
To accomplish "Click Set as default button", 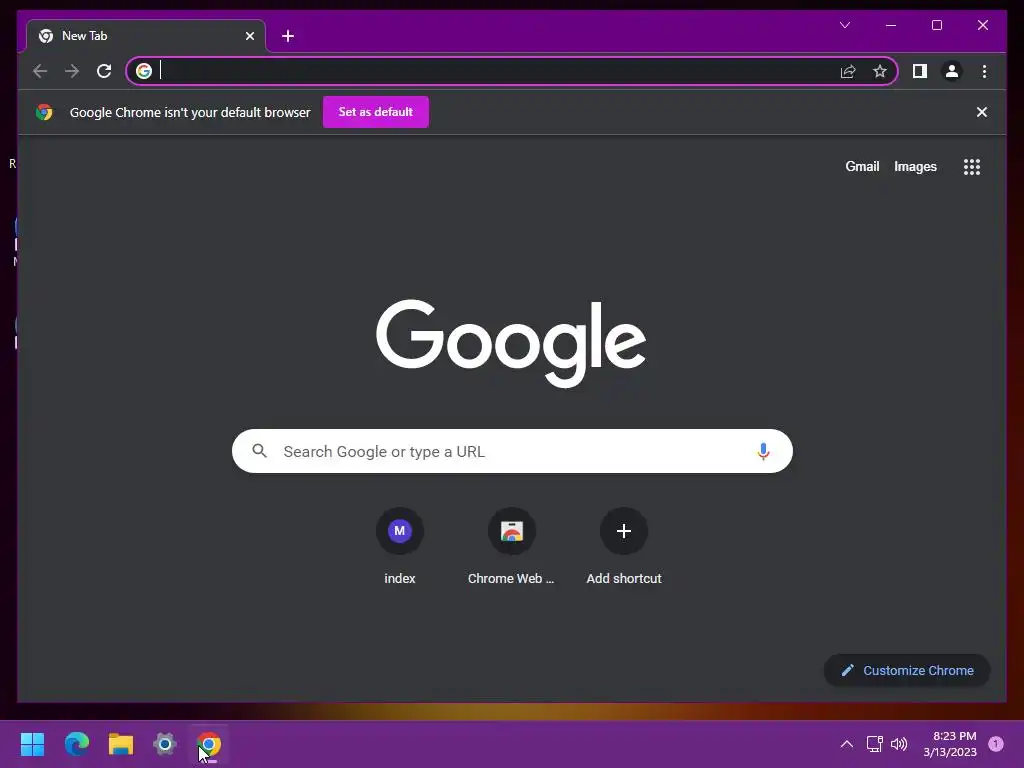I will (x=376, y=112).
